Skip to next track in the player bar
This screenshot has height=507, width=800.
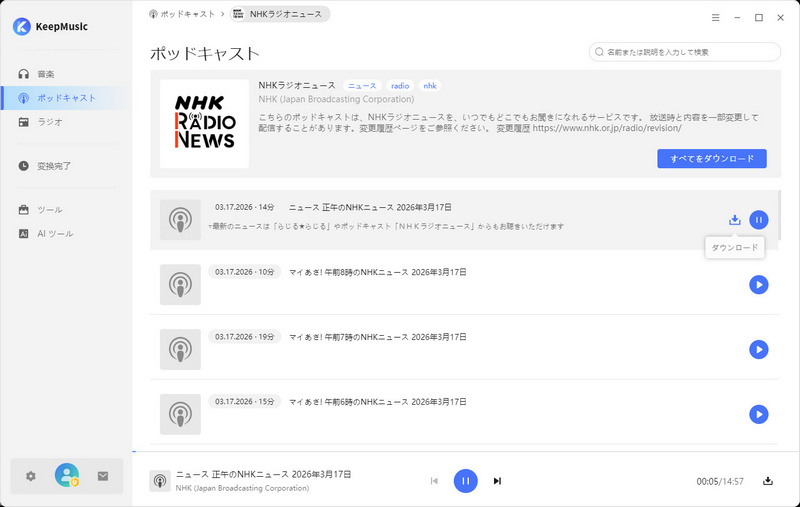(x=497, y=481)
